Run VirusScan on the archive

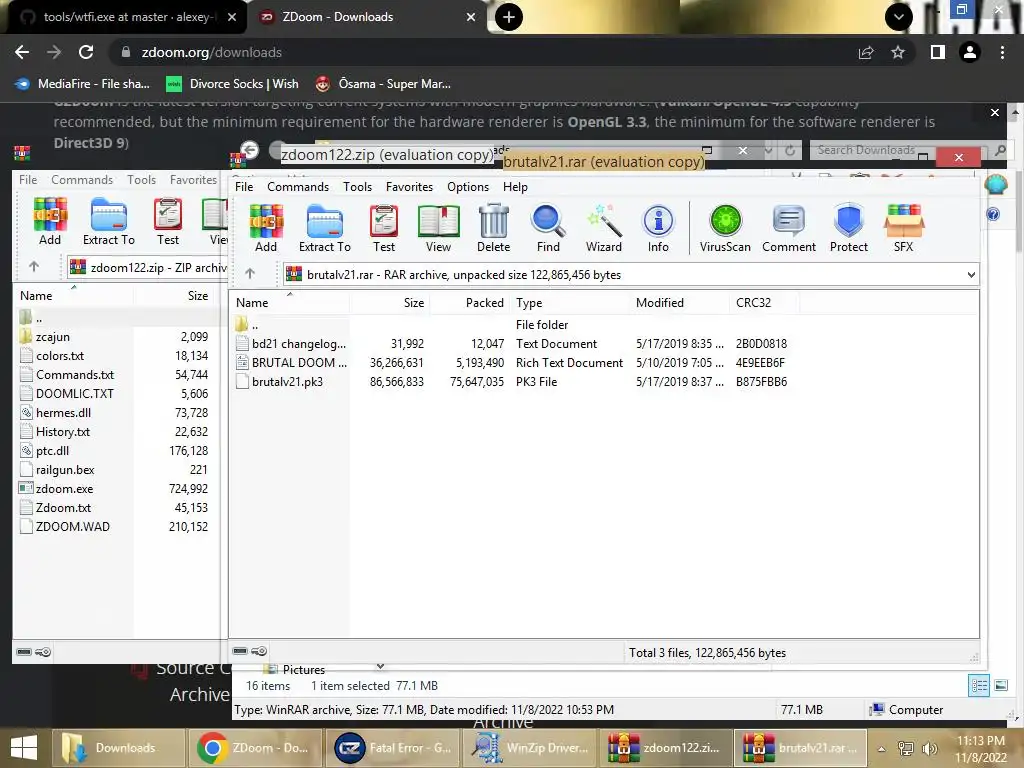(x=725, y=228)
